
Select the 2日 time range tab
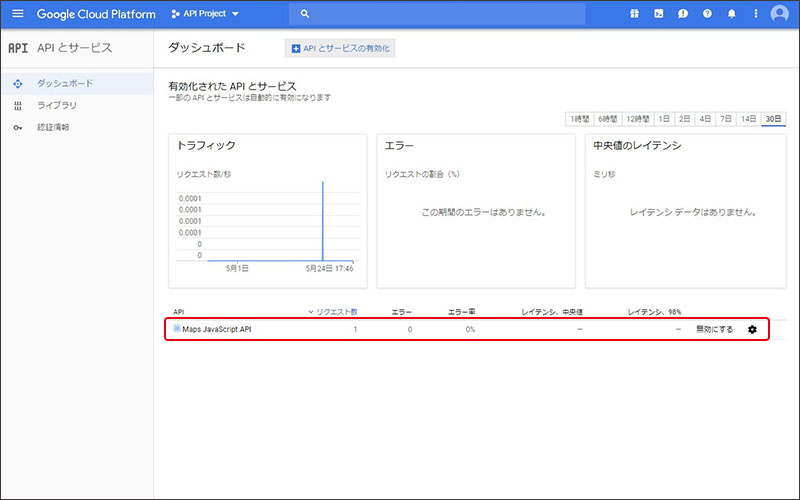(x=685, y=119)
